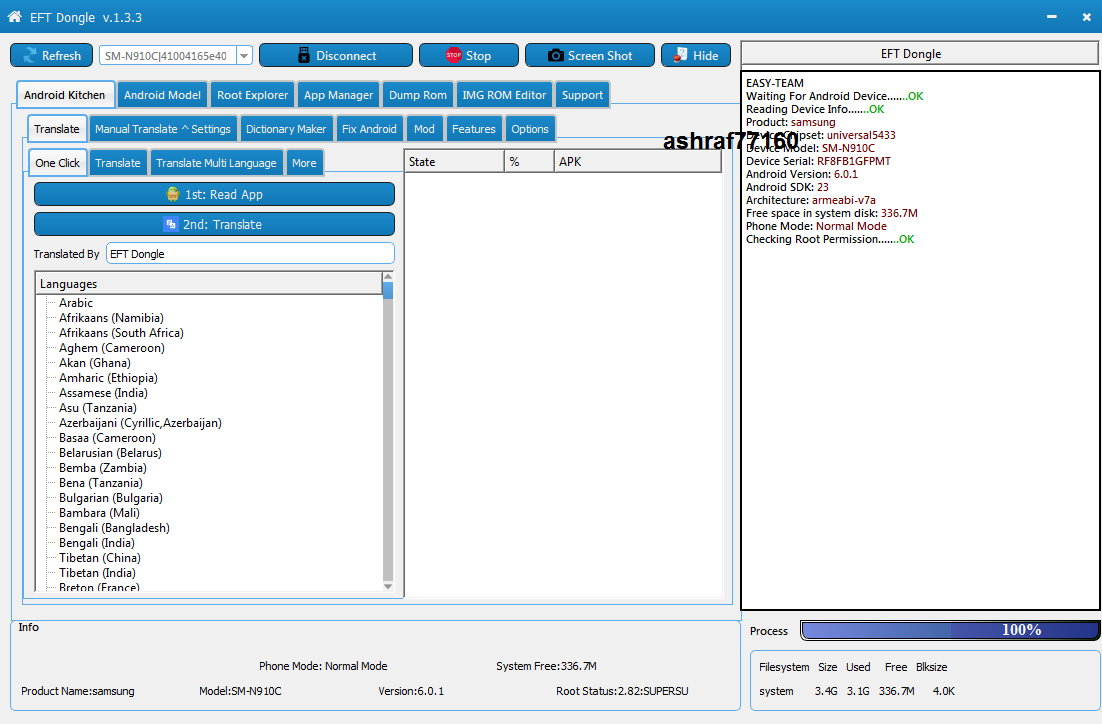The width and height of the screenshot is (1102, 724).
Task: Click the 2nd: Translate button
Action: point(214,224)
